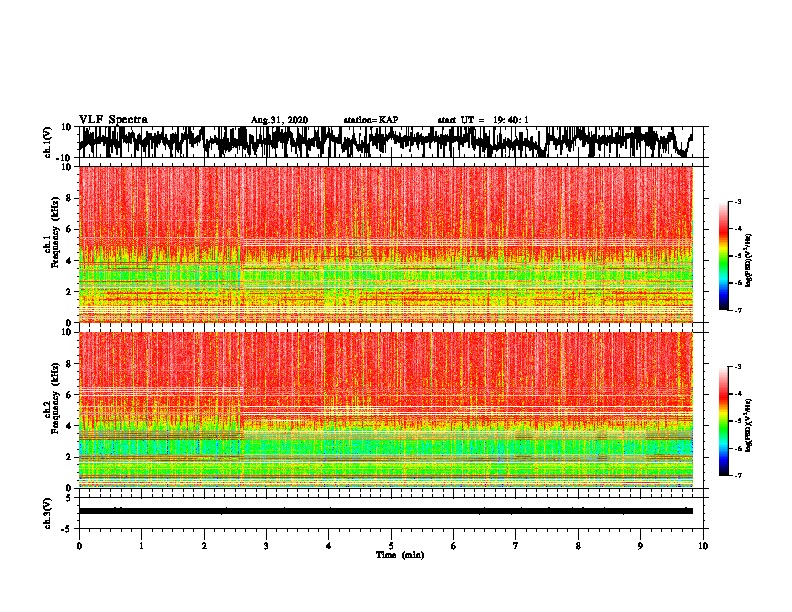Viewport: 792px width, 612px height.
Task: Click inside the ch.2 spectrogram plot
Action: [385, 410]
